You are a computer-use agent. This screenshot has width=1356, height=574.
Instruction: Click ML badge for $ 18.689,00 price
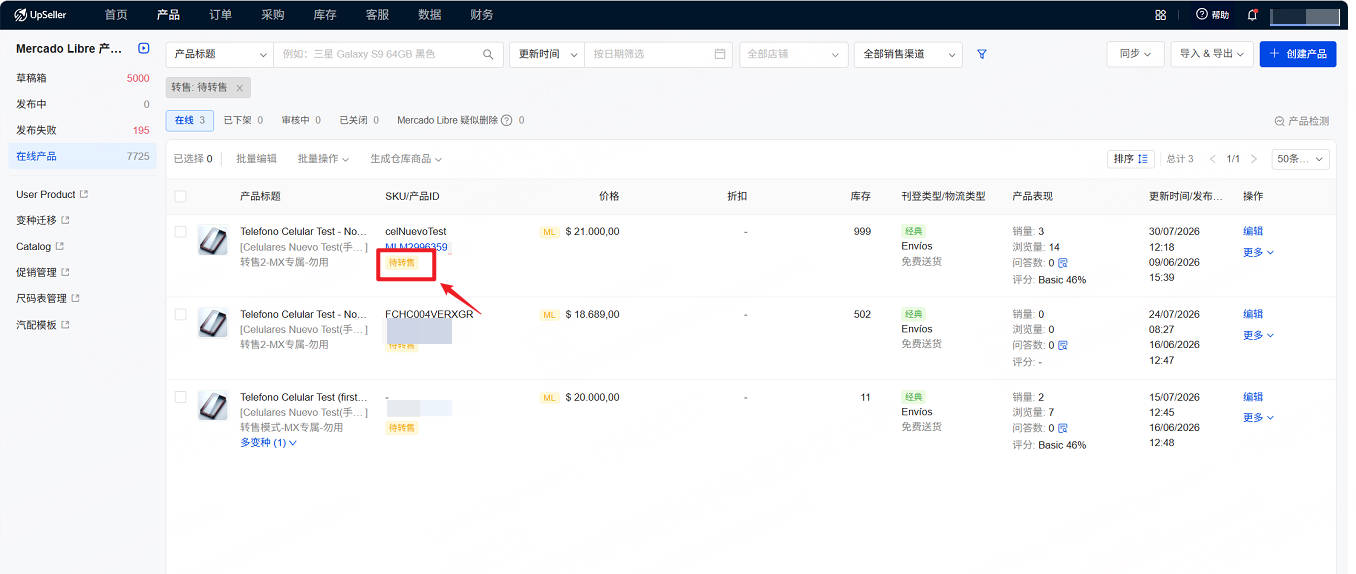click(549, 315)
